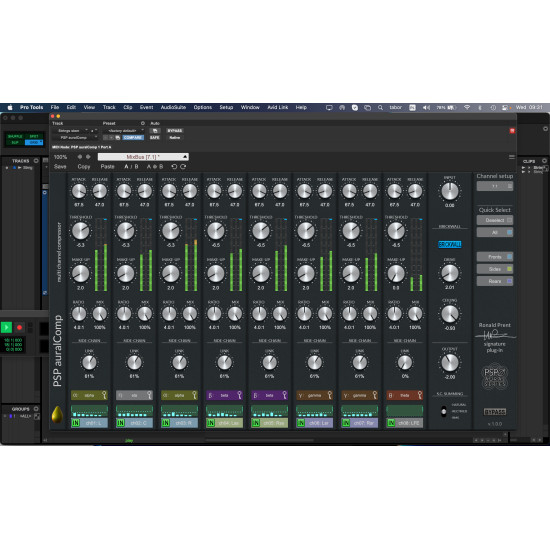Image resolution: width=550 pixels, height=550 pixels.
Task: Open the AudioSuite menu
Action: click(x=173, y=107)
